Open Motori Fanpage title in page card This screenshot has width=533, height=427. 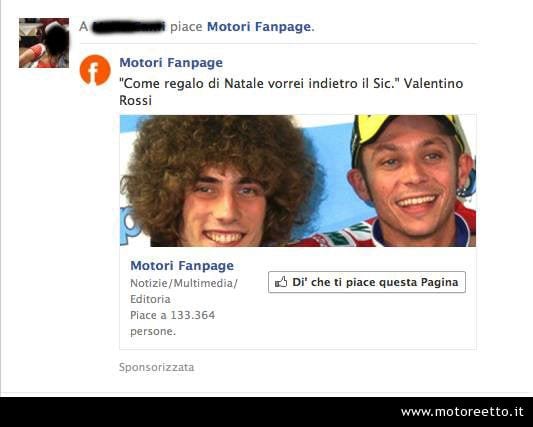click(182, 266)
